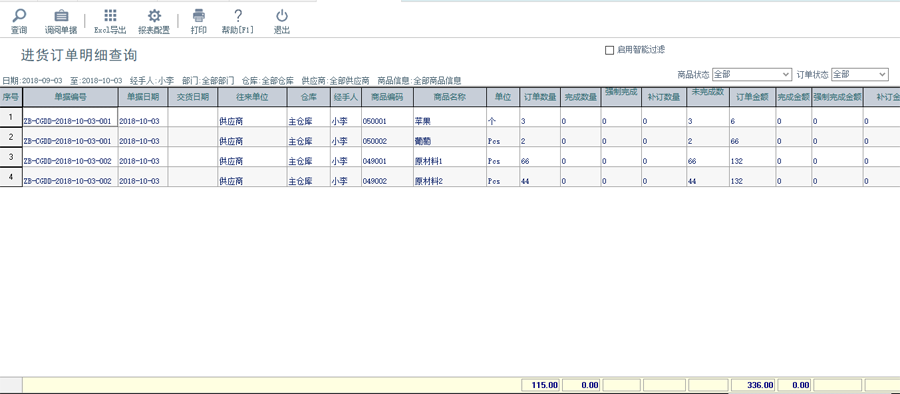This screenshot has width=900, height=394.
Task: Select row number 1 header
Action: (x=11, y=117)
